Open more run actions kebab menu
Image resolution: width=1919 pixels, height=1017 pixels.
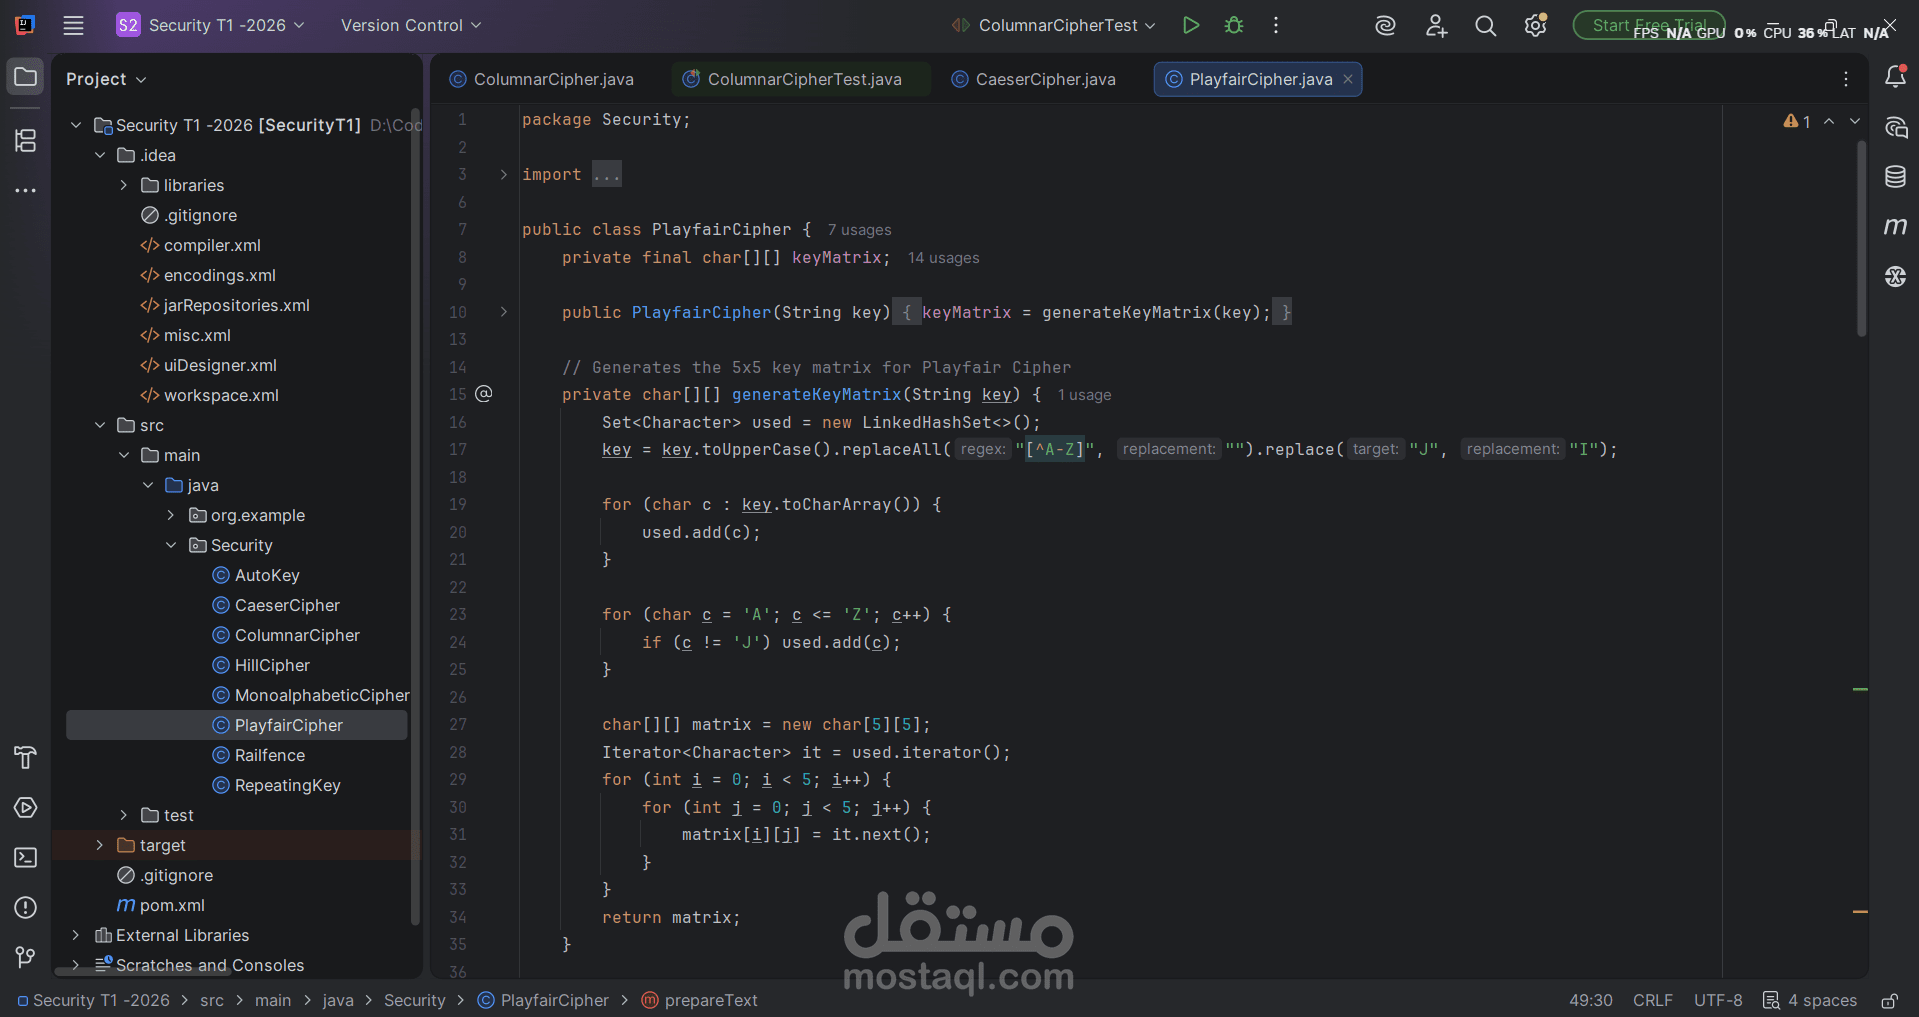coord(1276,25)
